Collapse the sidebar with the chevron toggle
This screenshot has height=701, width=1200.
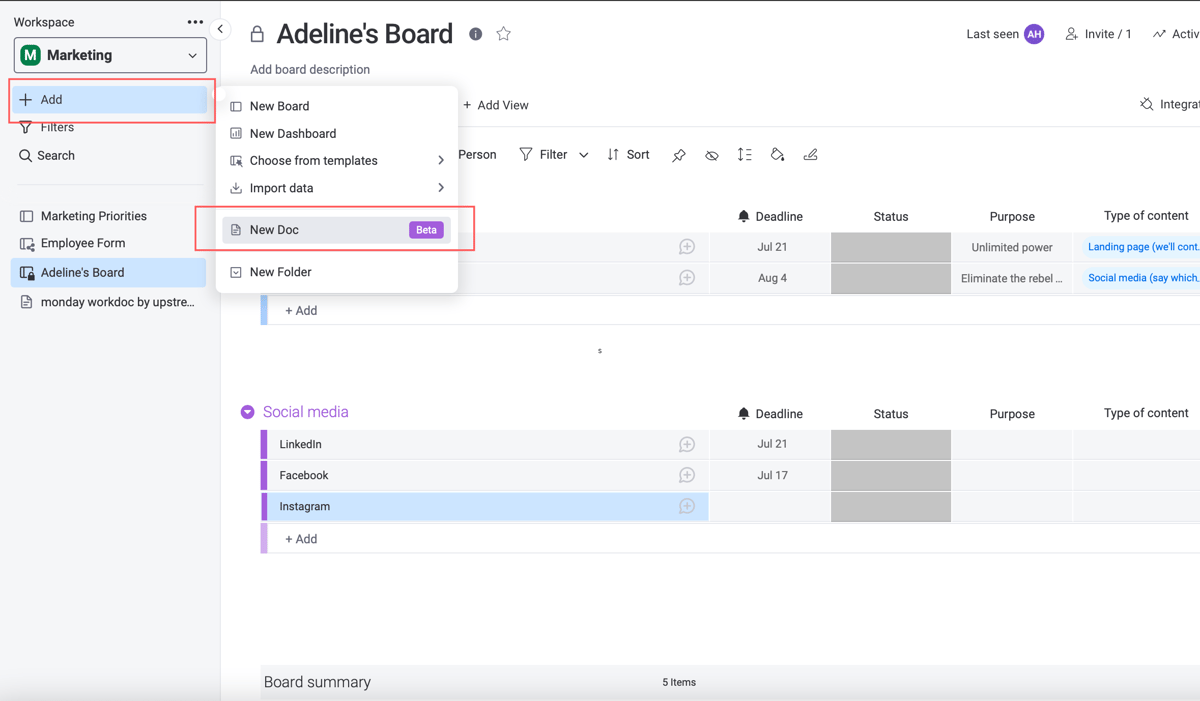pyautogui.click(x=220, y=29)
